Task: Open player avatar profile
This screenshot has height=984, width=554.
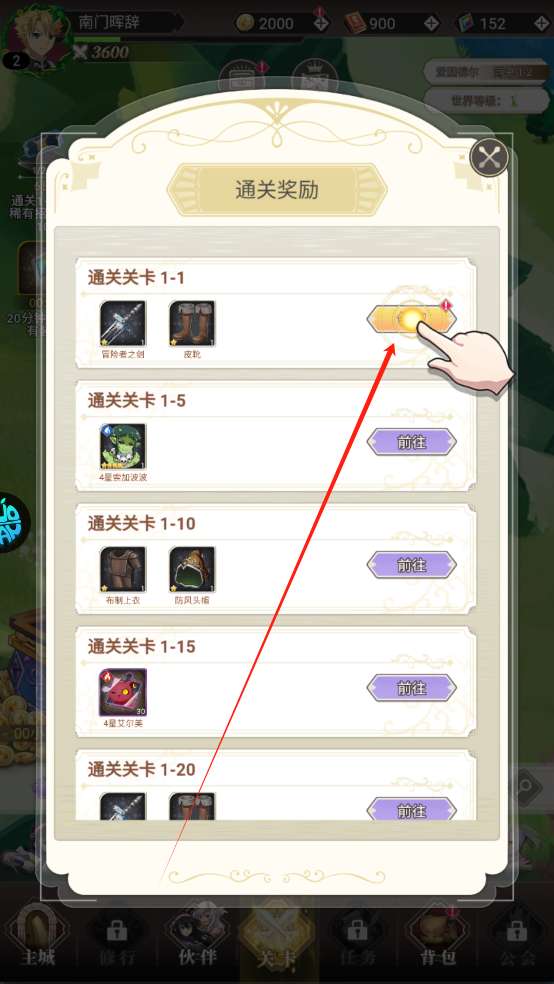Action: click(x=38, y=35)
